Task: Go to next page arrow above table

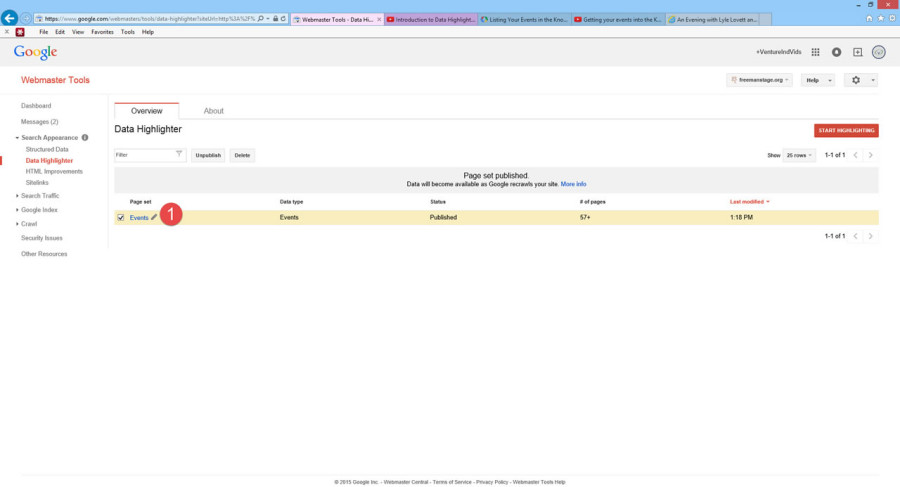Action: click(871, 155)
